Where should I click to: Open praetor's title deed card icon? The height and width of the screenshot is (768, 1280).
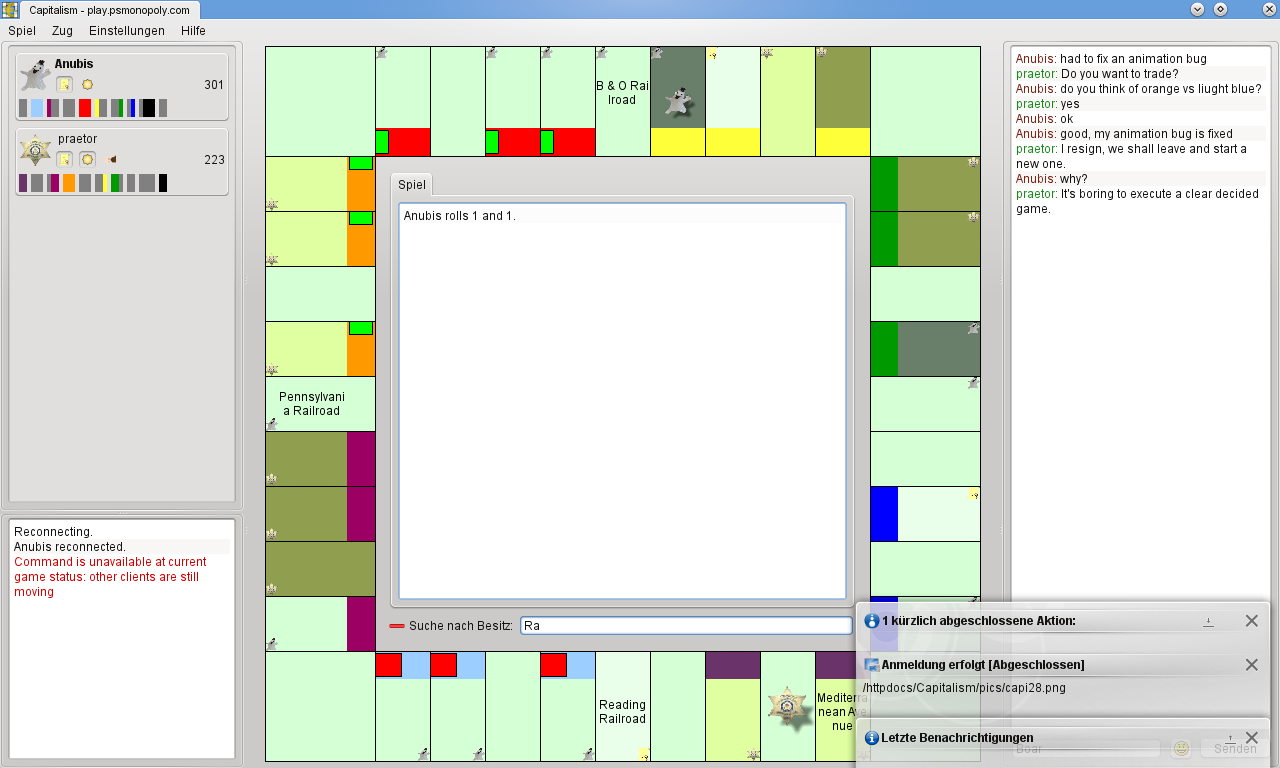pos(64,159)
